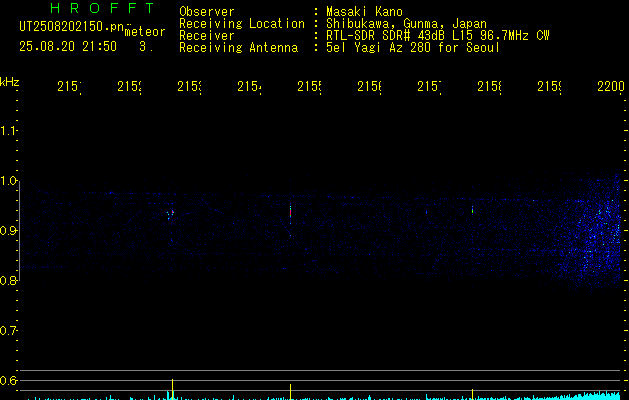Image resolution: width=629 pixels, height=400 pixels.
Task: Click the HROFFT title text
Action: pos(103,8)
